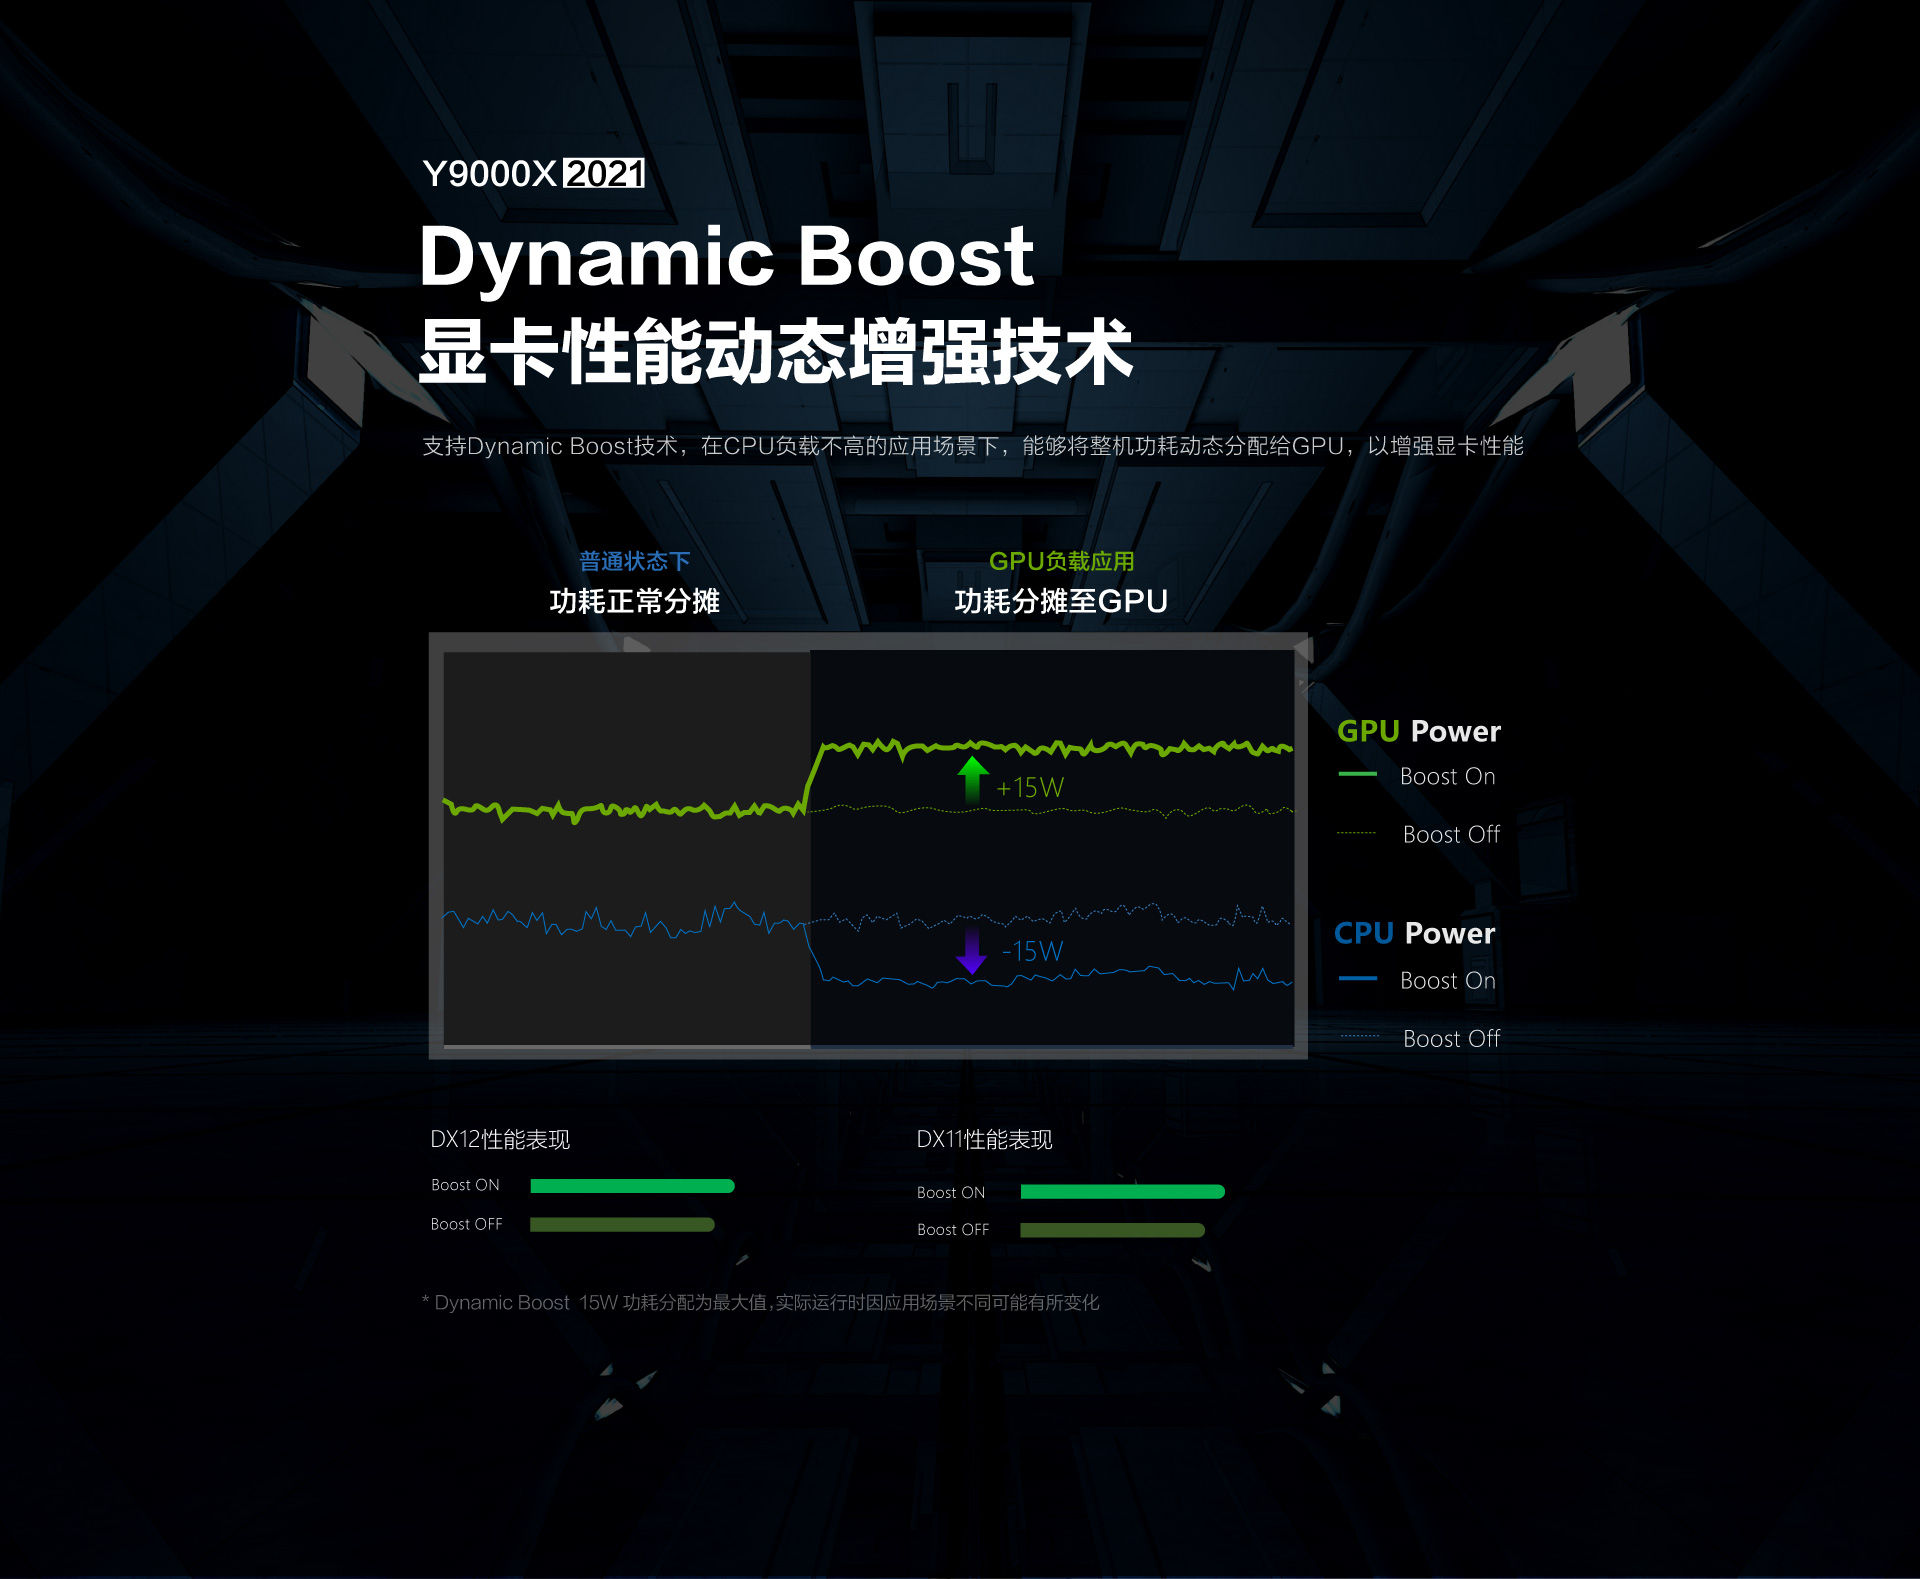Click the green +15W up arrow

[973, 780]
